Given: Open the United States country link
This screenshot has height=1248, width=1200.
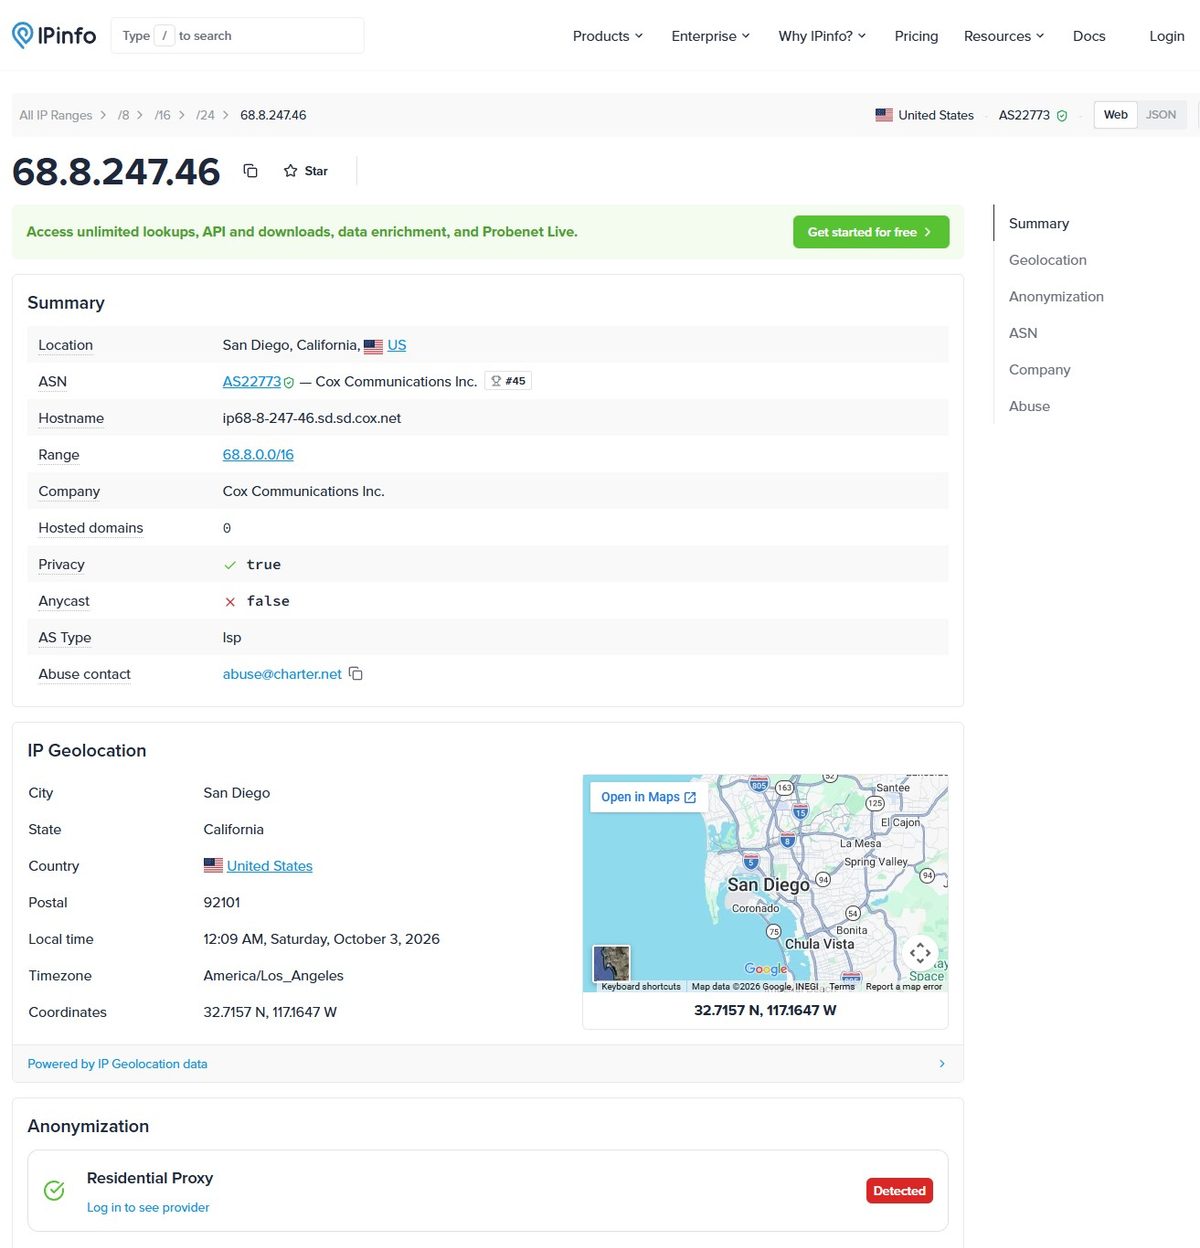Looking at the screenshot, I should (x=270, y=866).
